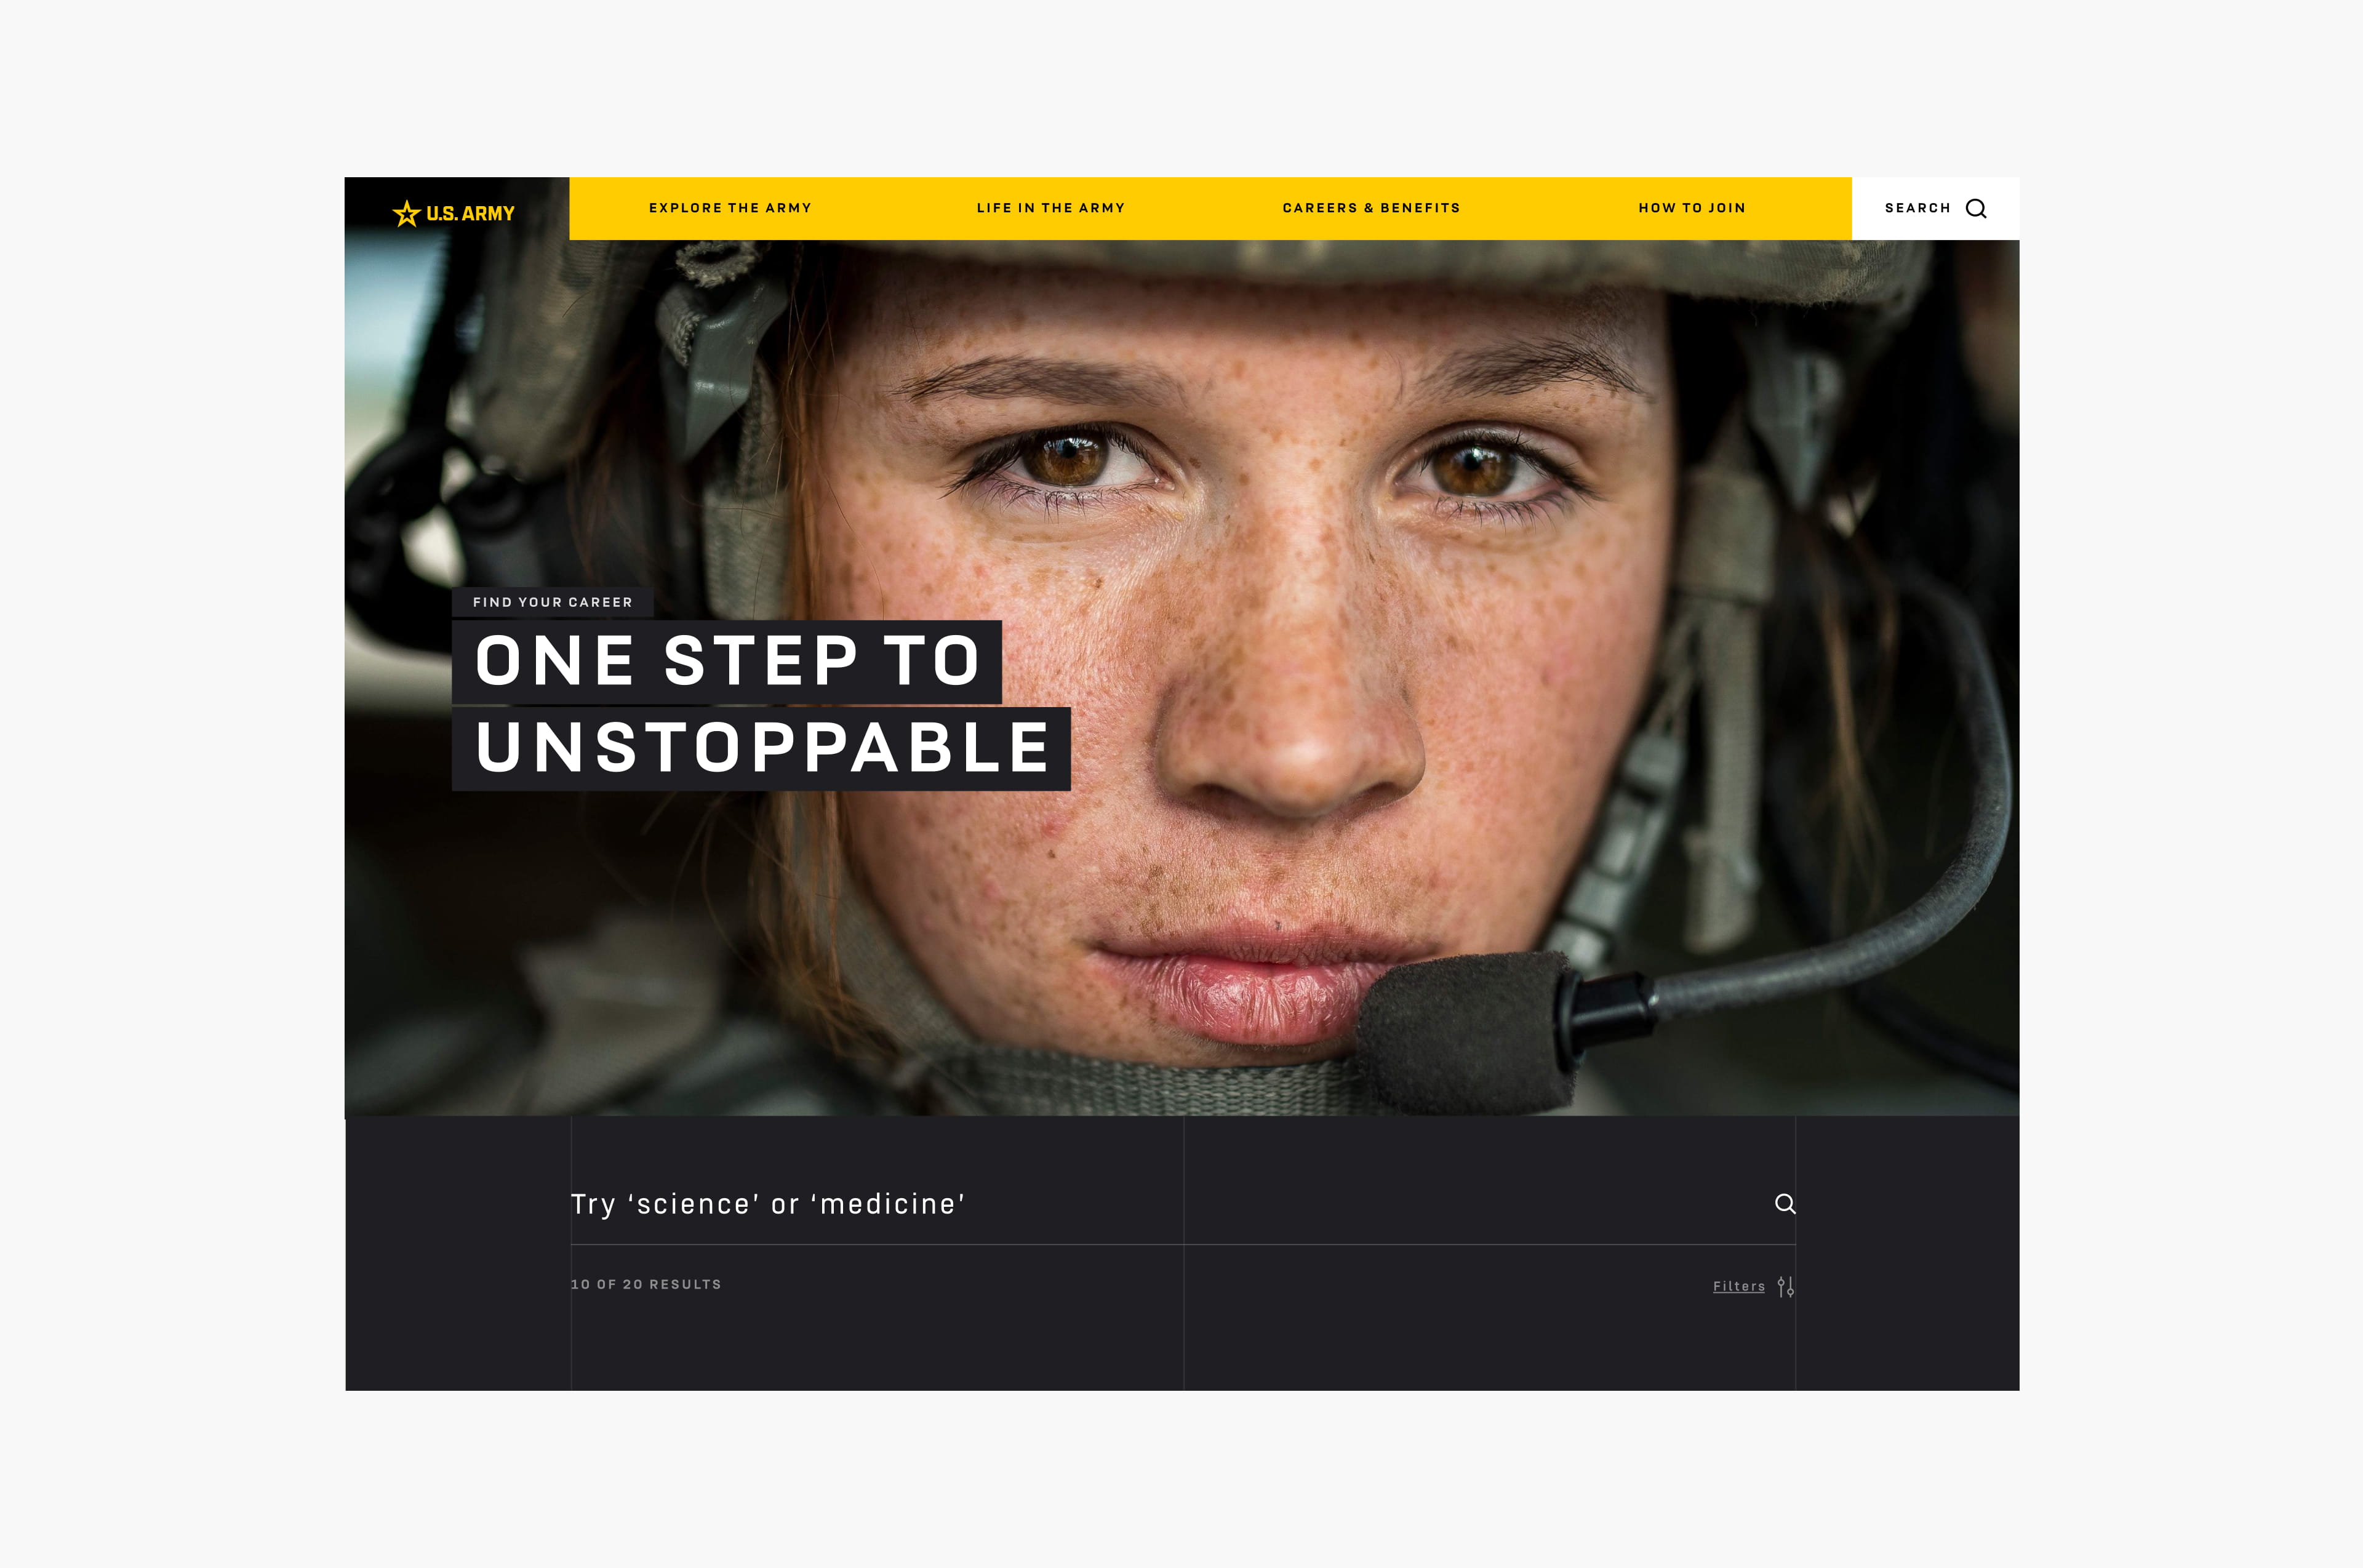Focus the 'science' or 'medicine' search field
The width and height of the screenshot is (2363, 1568).
(1183, 1204)
